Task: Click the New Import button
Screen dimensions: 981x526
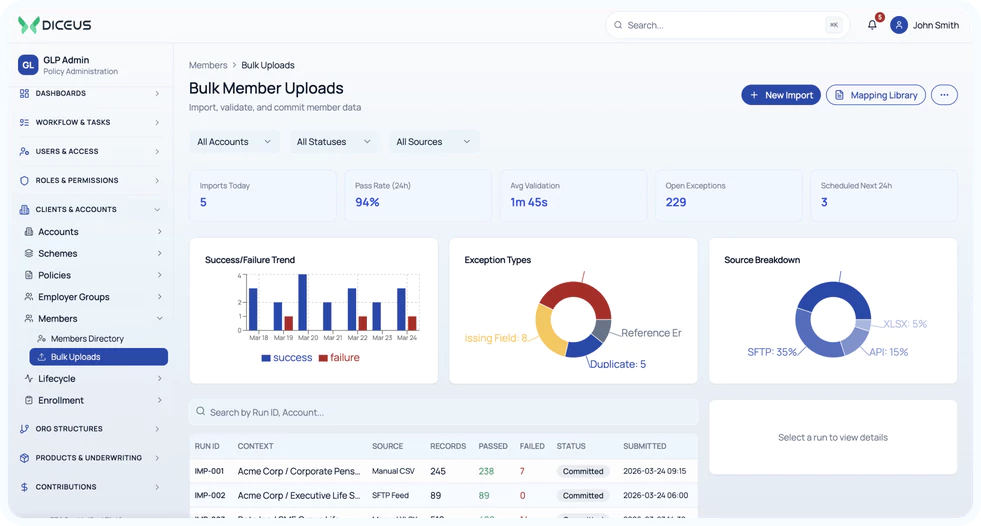Action: click(x=781, y=95)
